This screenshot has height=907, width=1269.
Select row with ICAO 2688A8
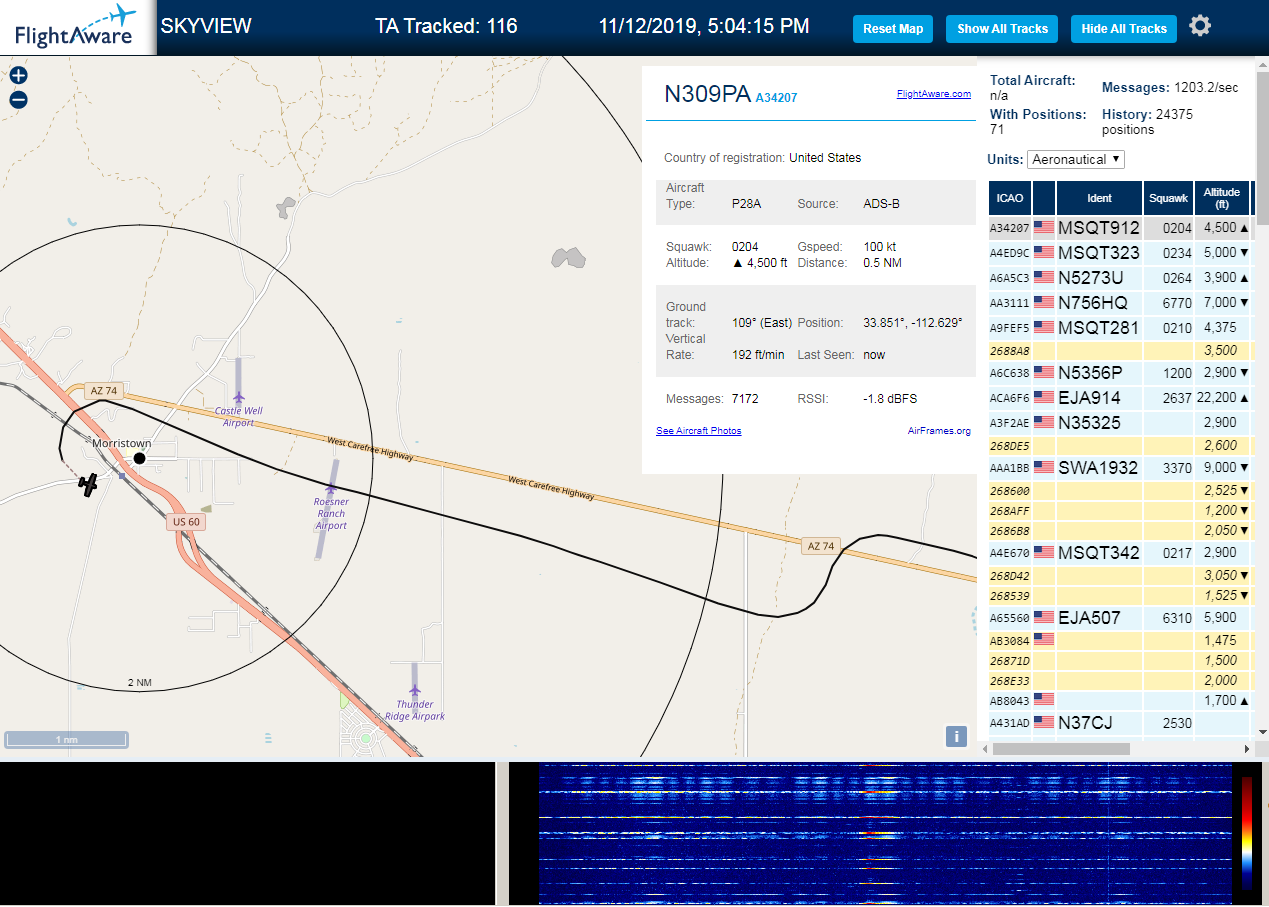pyautogui.click(x=1120, y=351)
